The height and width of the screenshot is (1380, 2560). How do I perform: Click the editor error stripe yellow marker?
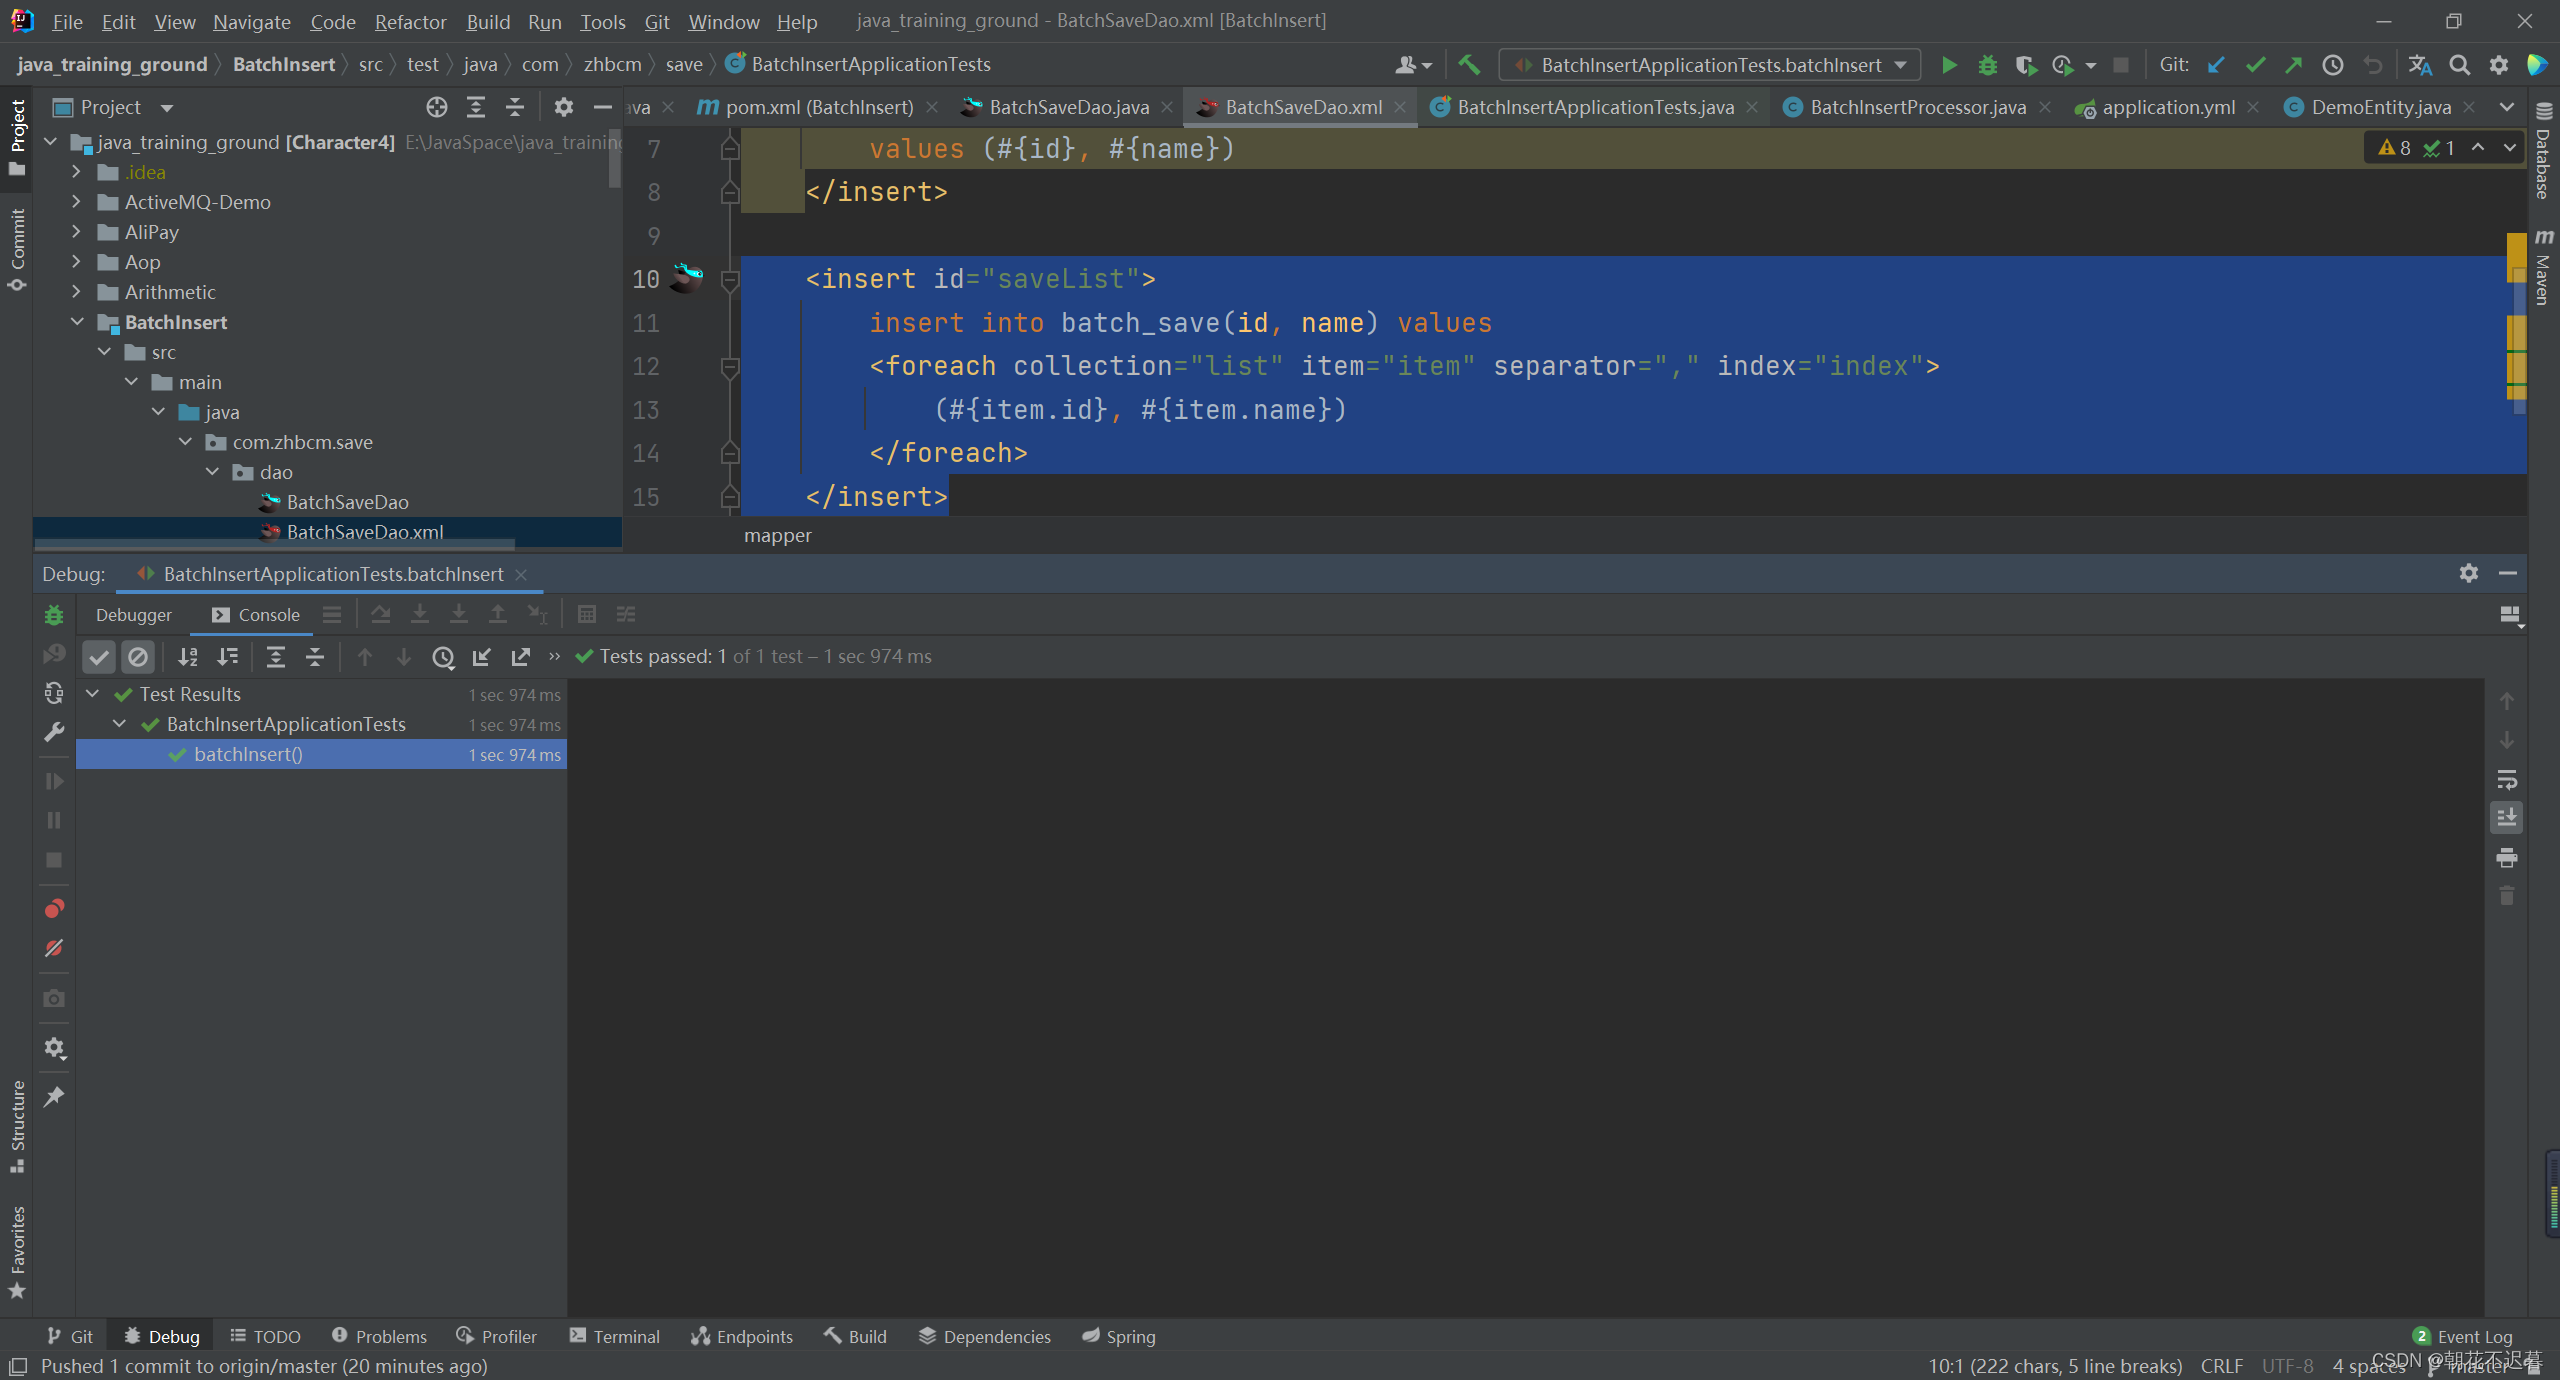tap(2517, 330)
